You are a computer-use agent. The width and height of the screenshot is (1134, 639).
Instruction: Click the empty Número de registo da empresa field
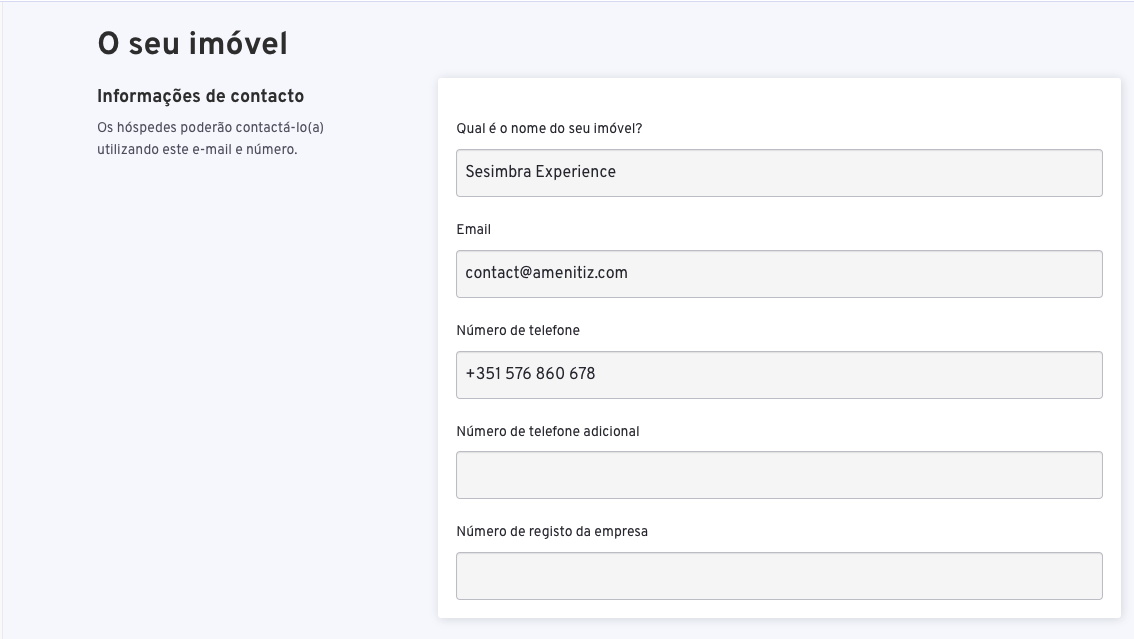[779, 576]
